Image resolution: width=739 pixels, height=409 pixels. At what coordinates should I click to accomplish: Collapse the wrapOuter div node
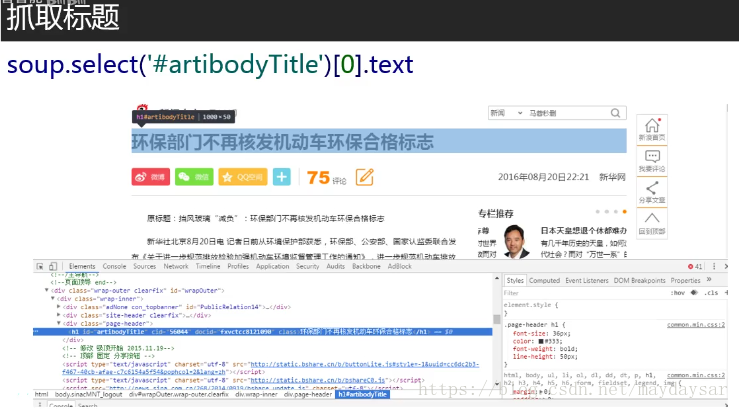tap(47, 290)
